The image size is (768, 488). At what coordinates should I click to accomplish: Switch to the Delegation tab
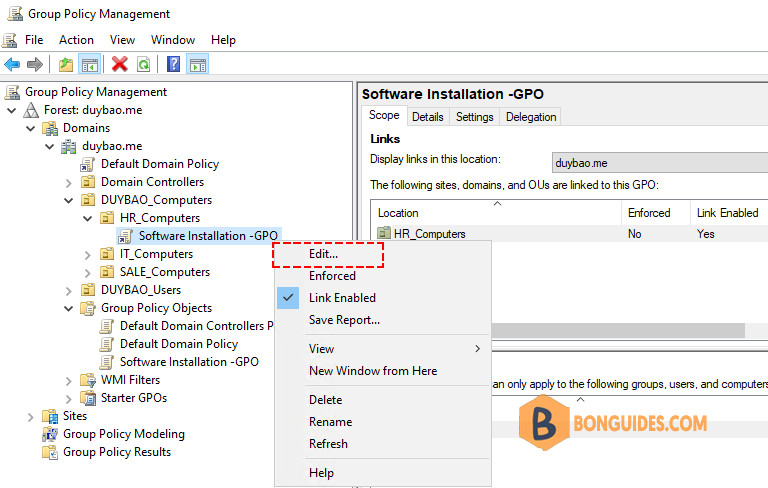click(x=531, y=117)
